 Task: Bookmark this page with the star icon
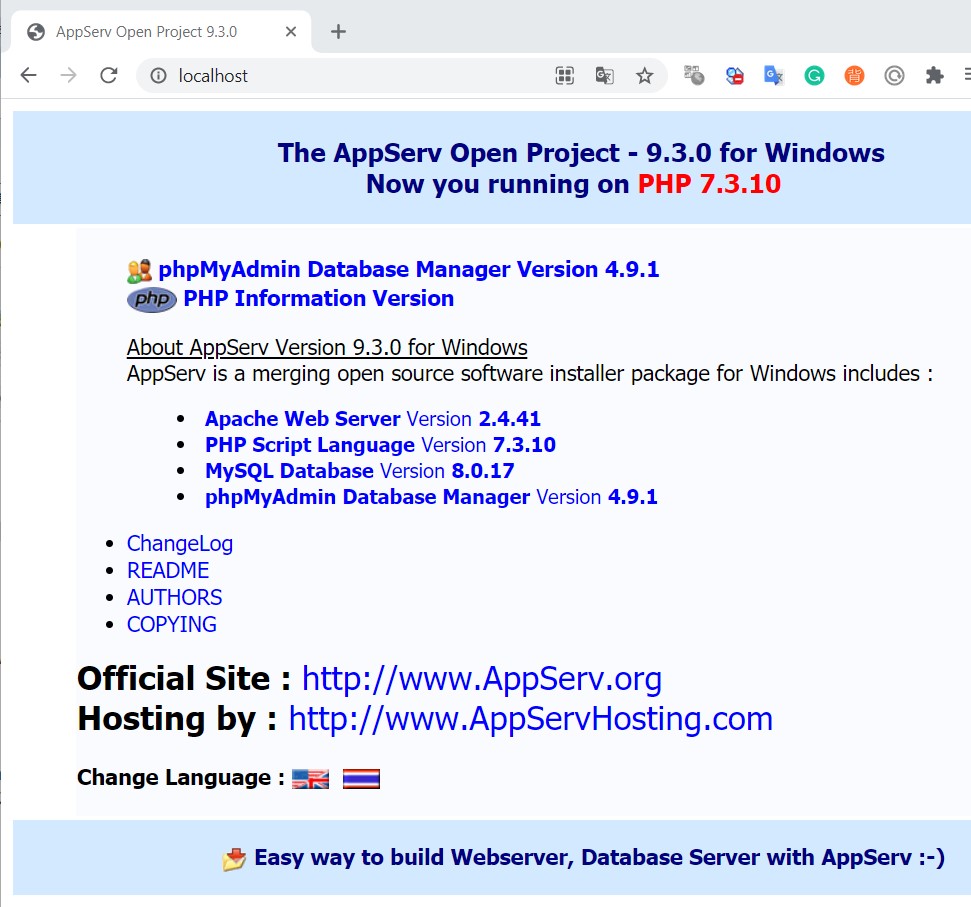(x=645, y=76)
